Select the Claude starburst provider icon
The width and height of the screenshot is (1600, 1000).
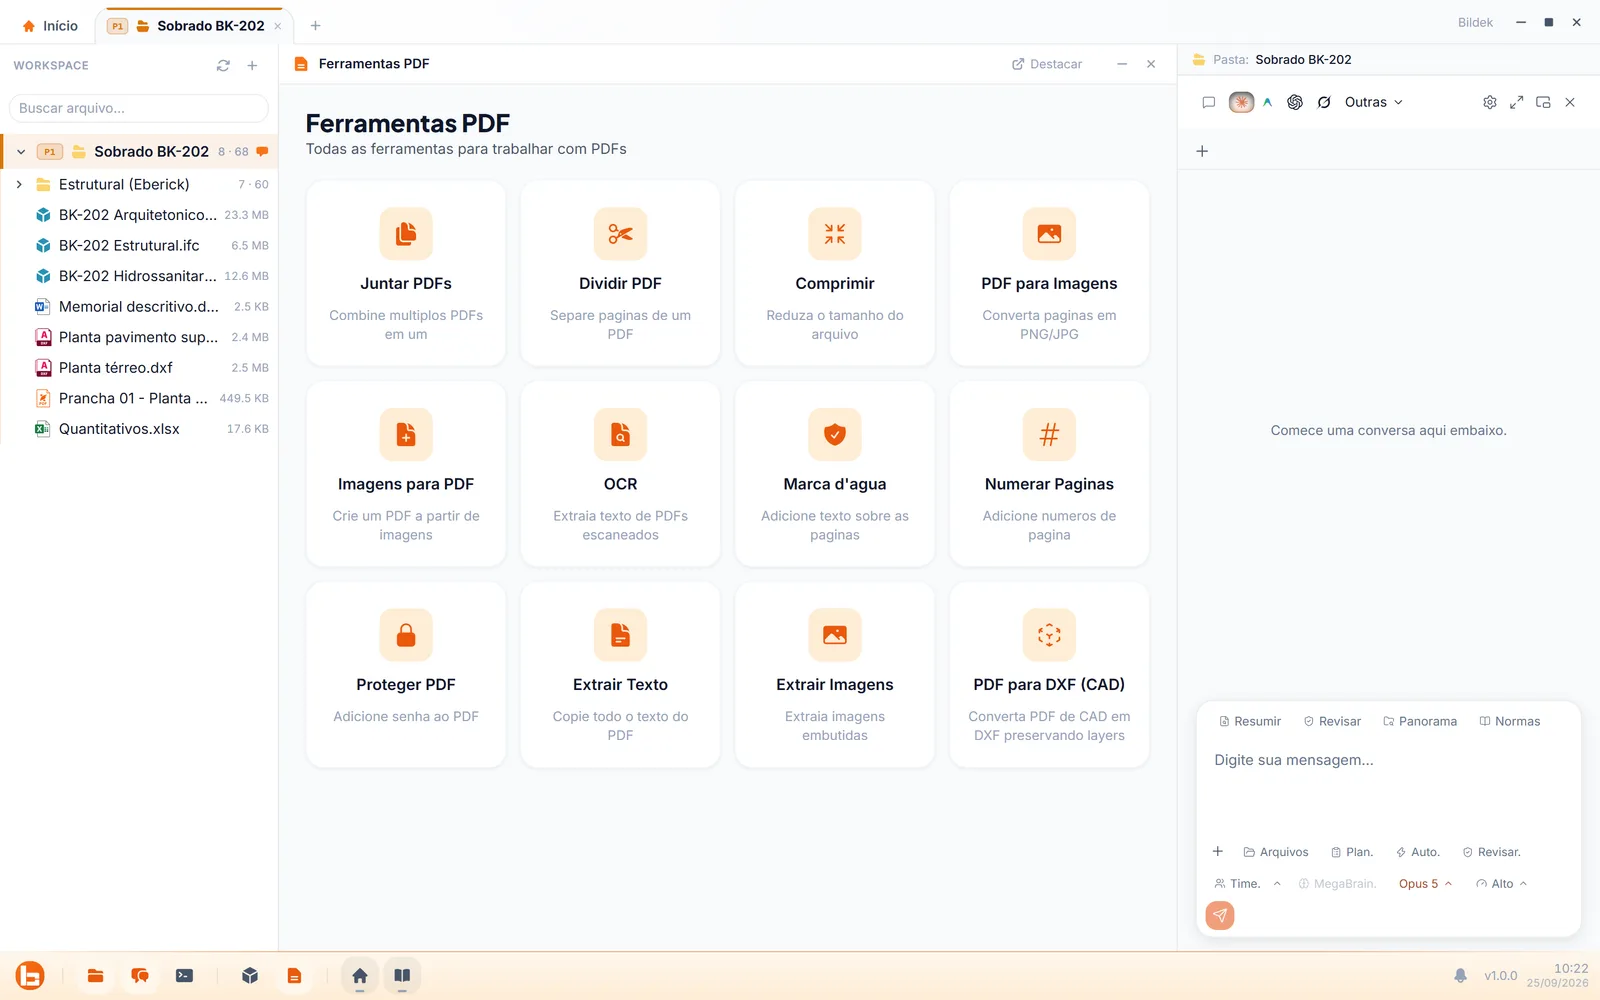pos(1241,102)
